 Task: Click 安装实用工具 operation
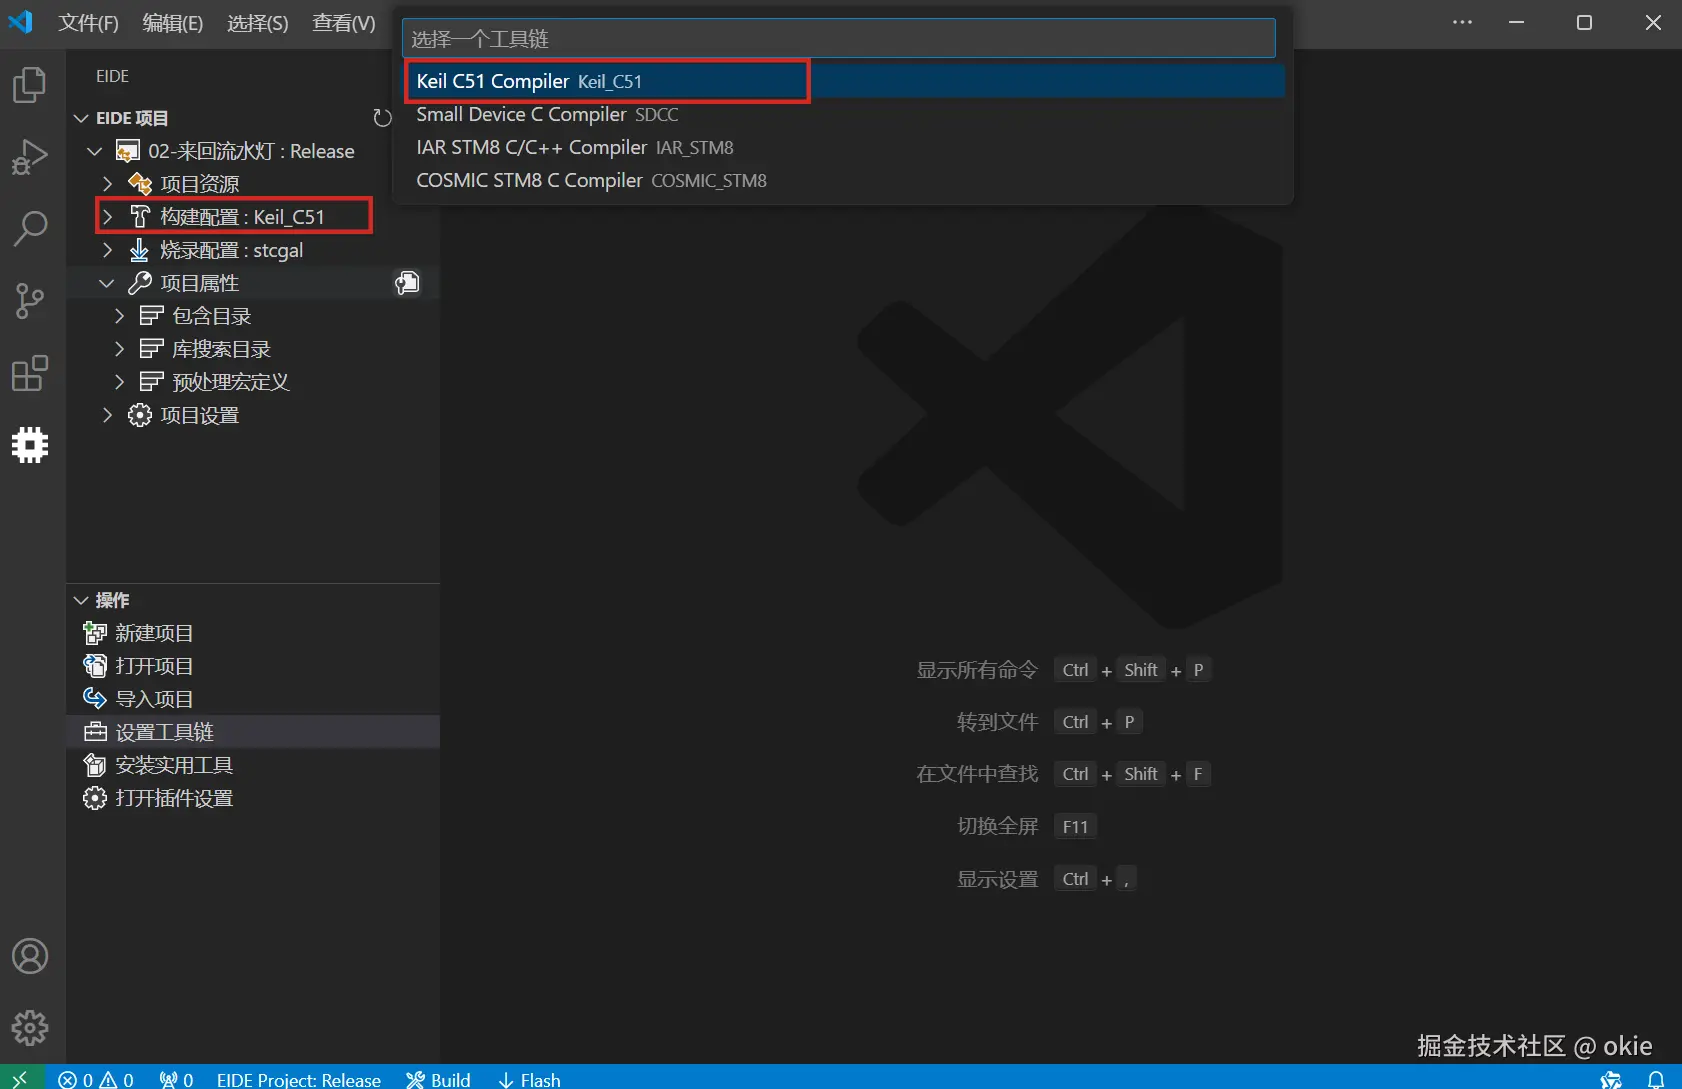(253, 765)
